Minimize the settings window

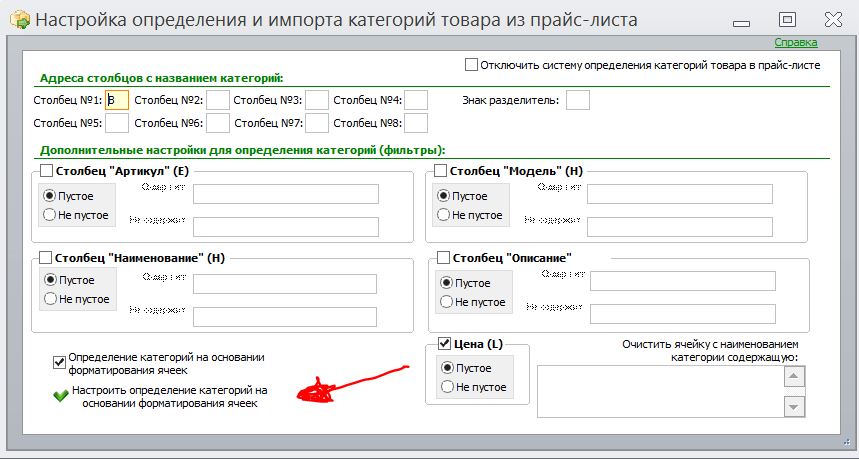pos(741,23)
